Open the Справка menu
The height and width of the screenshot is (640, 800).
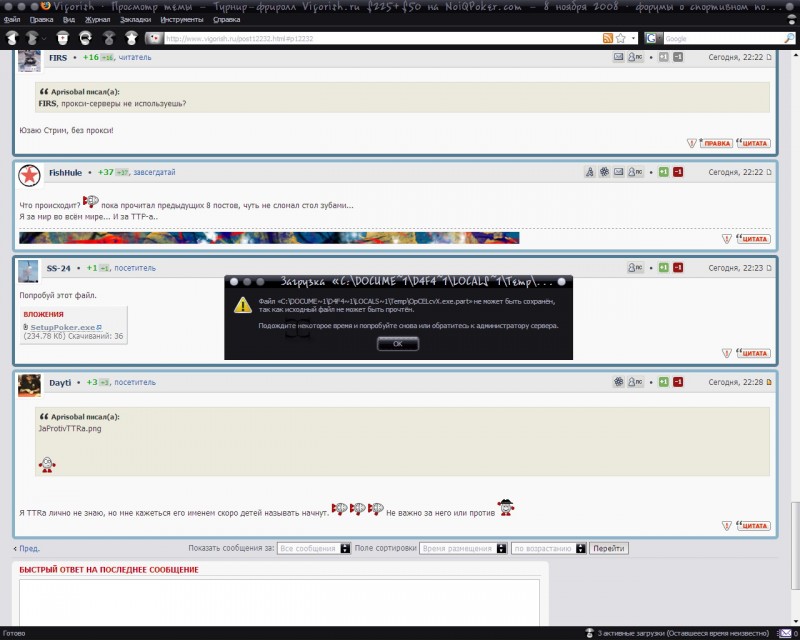point(227,19)
